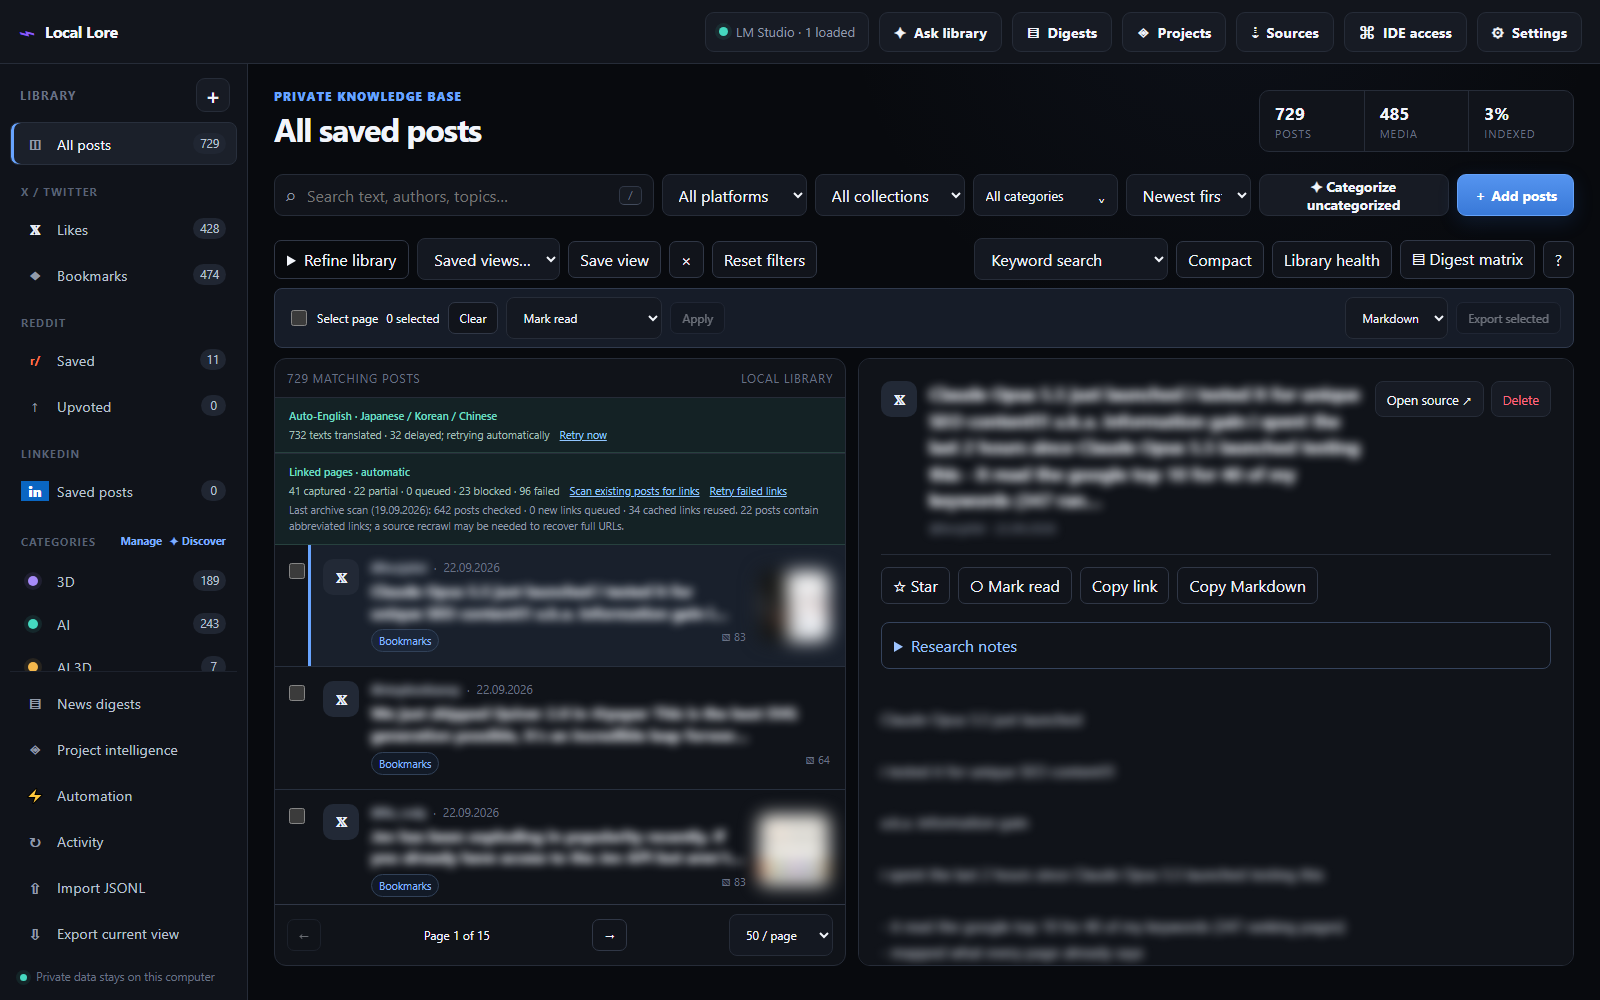
Task: Toggle Mark read on the open post
Action: pyautogui.click(x=1015, y=586)
